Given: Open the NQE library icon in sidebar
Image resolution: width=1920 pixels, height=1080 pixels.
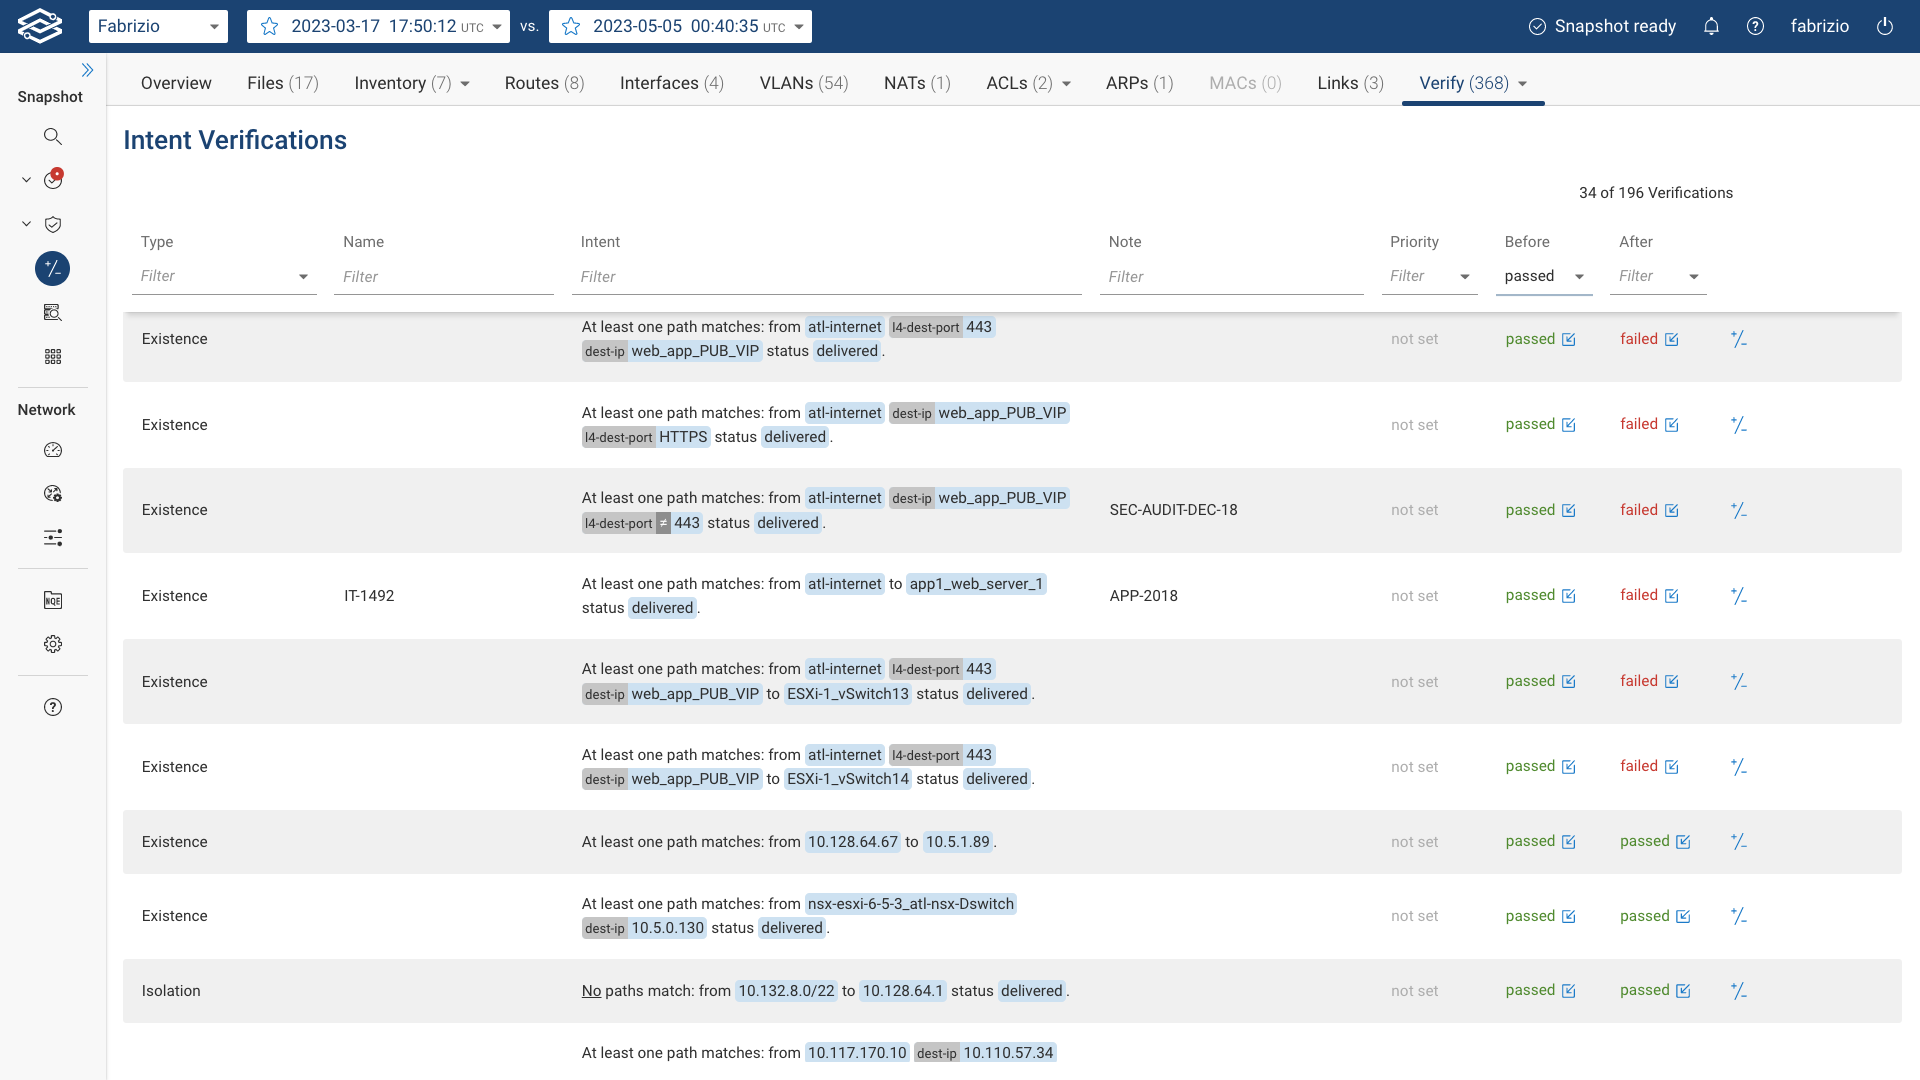Looking at the screenshot, I should (53, 600).
